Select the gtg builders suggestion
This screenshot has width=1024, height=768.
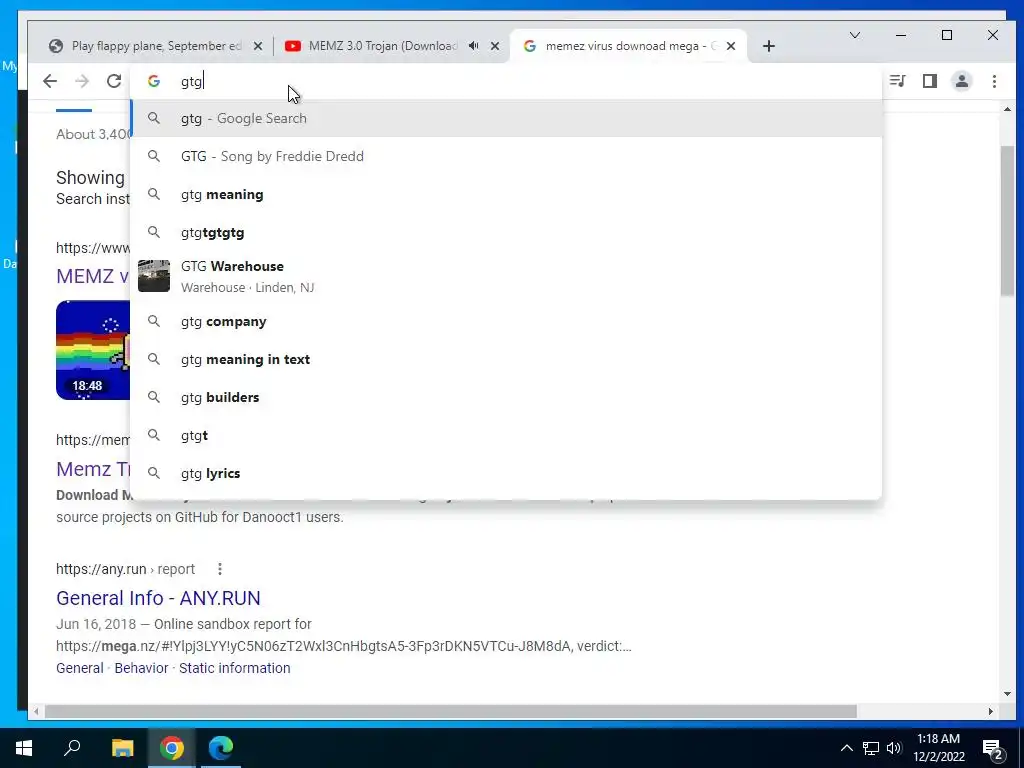[x=506, y=397]
